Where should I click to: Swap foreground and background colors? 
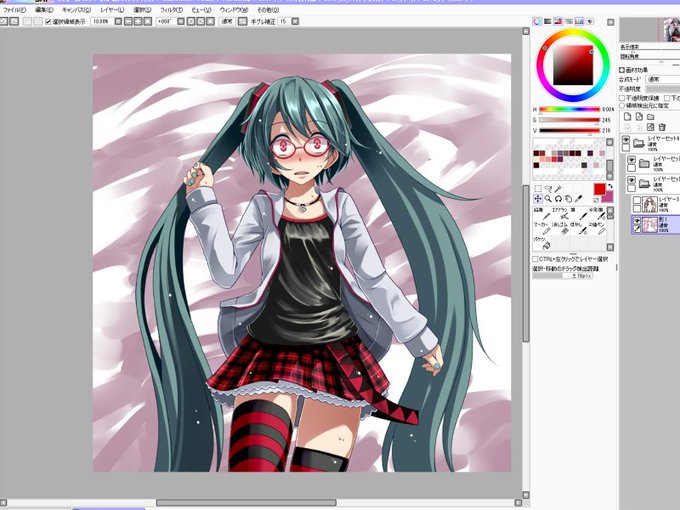[610, 186]
